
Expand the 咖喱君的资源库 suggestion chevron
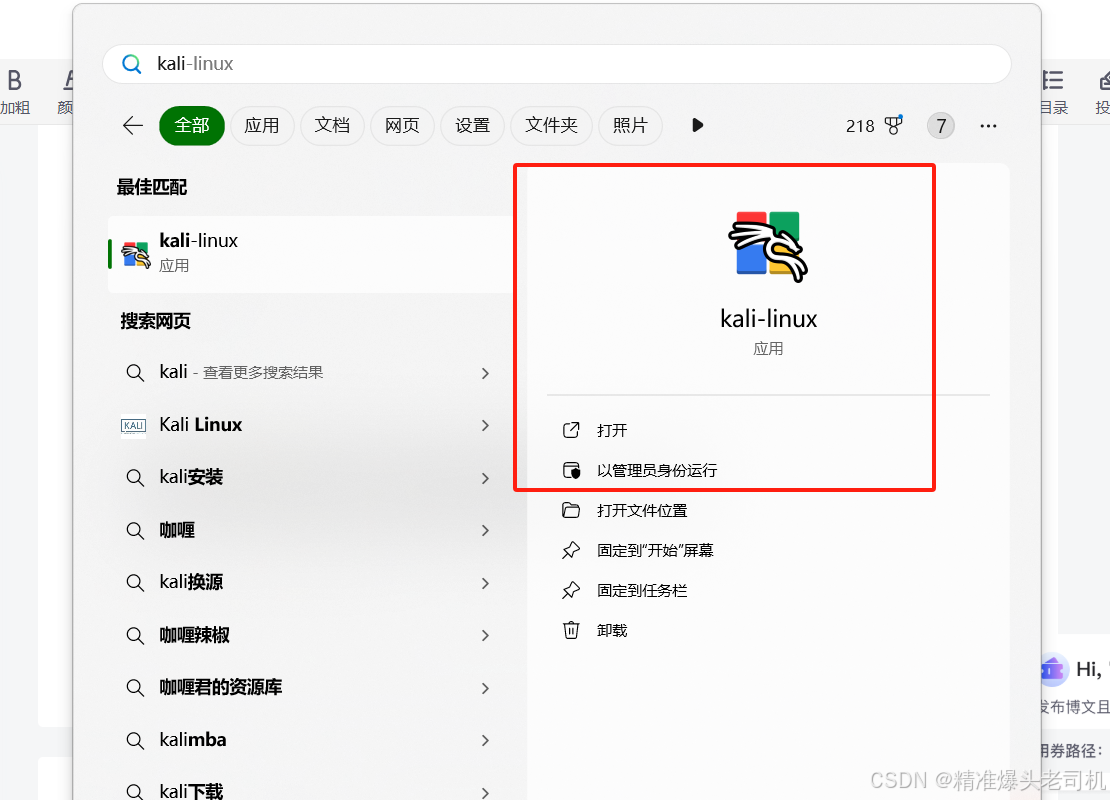tap(485, 688)
